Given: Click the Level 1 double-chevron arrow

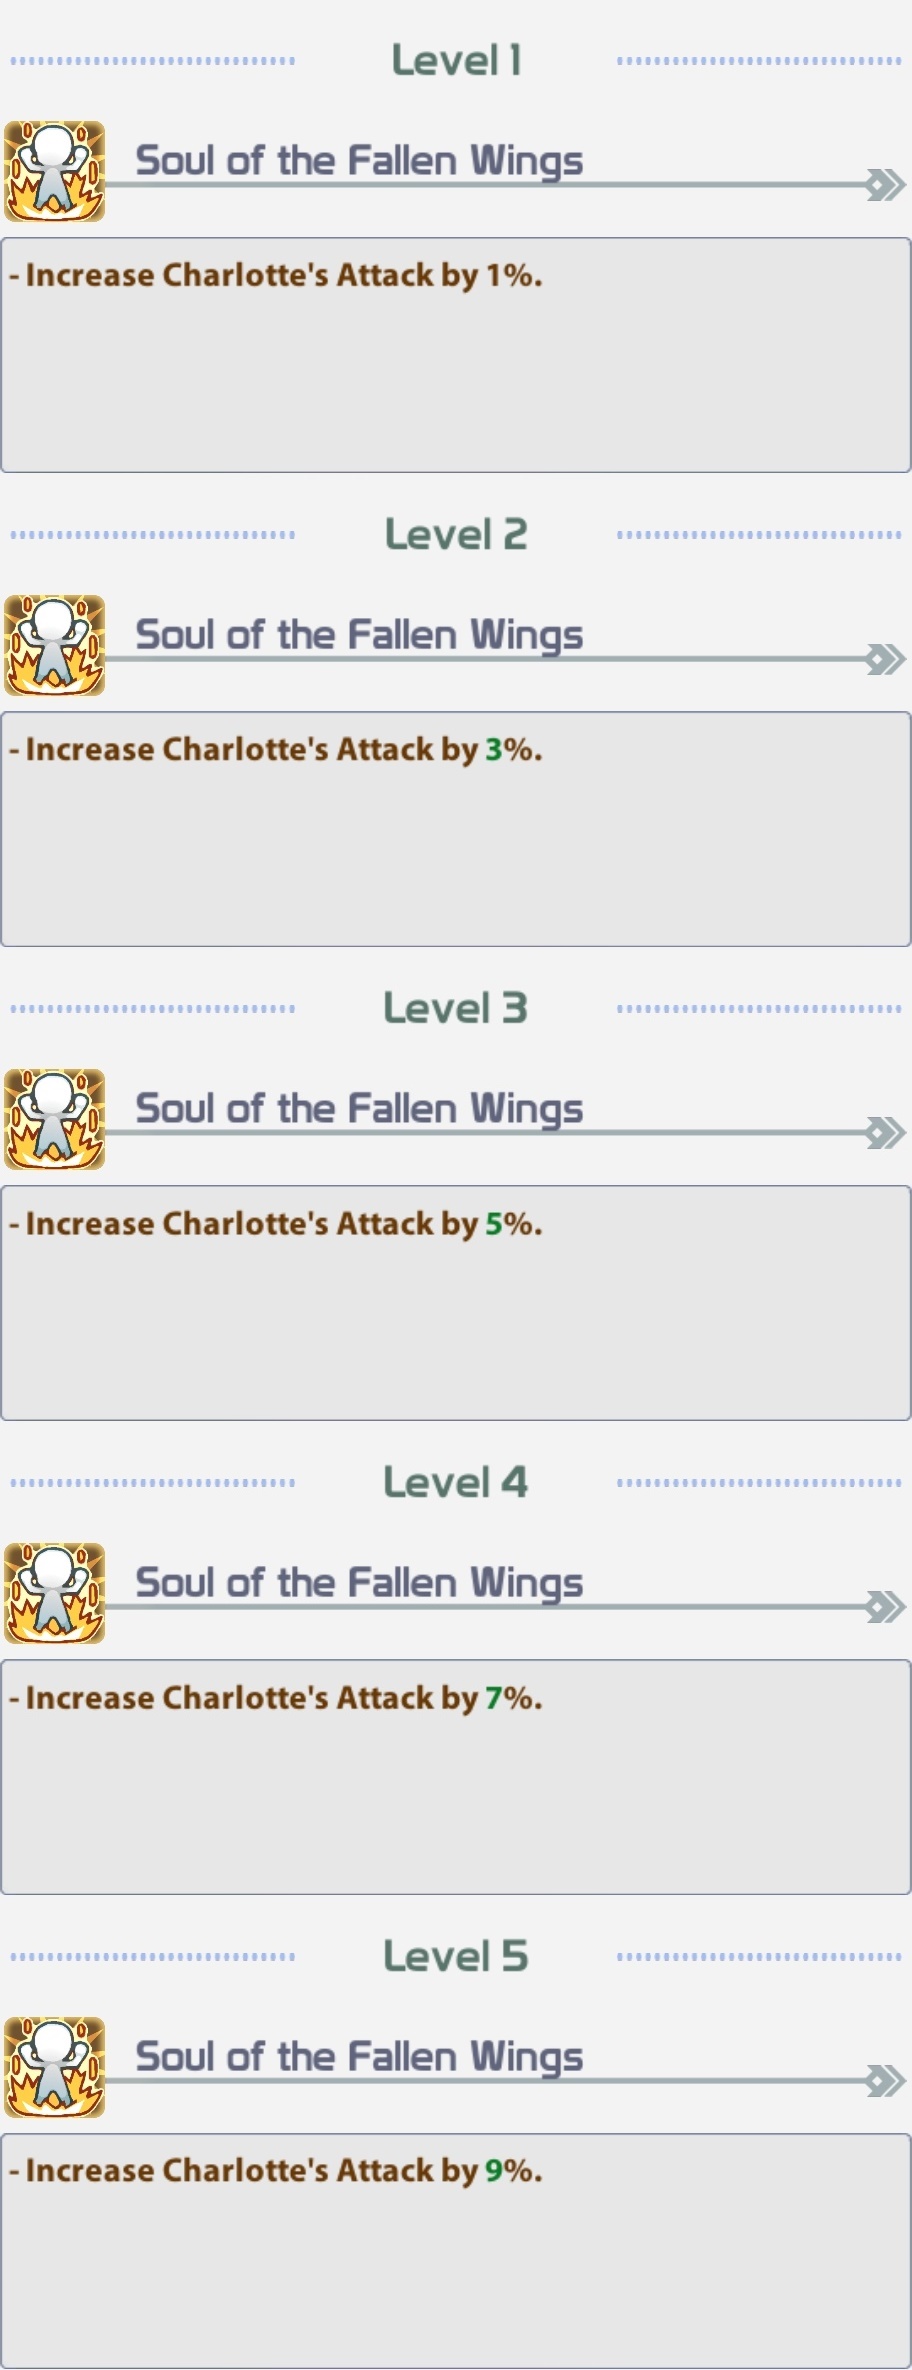Looking at the screenshot, I should [886, 185].
